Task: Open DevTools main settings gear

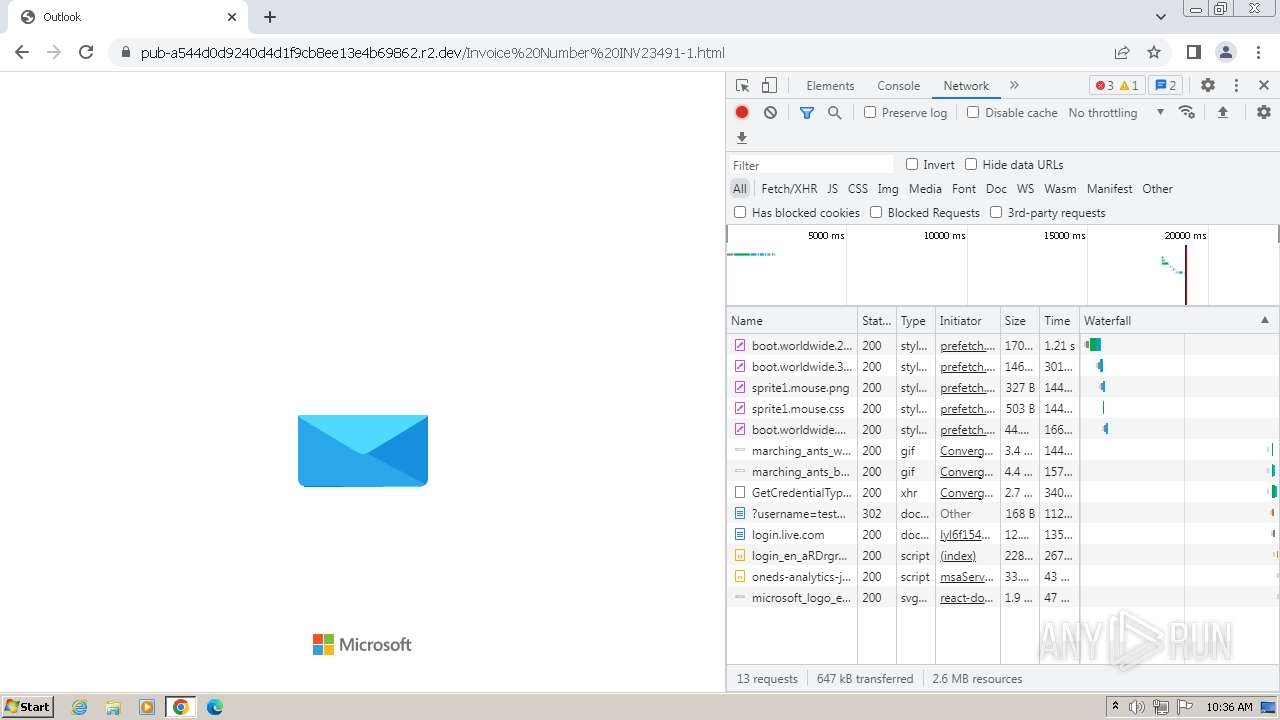Action: [1208, 86]
